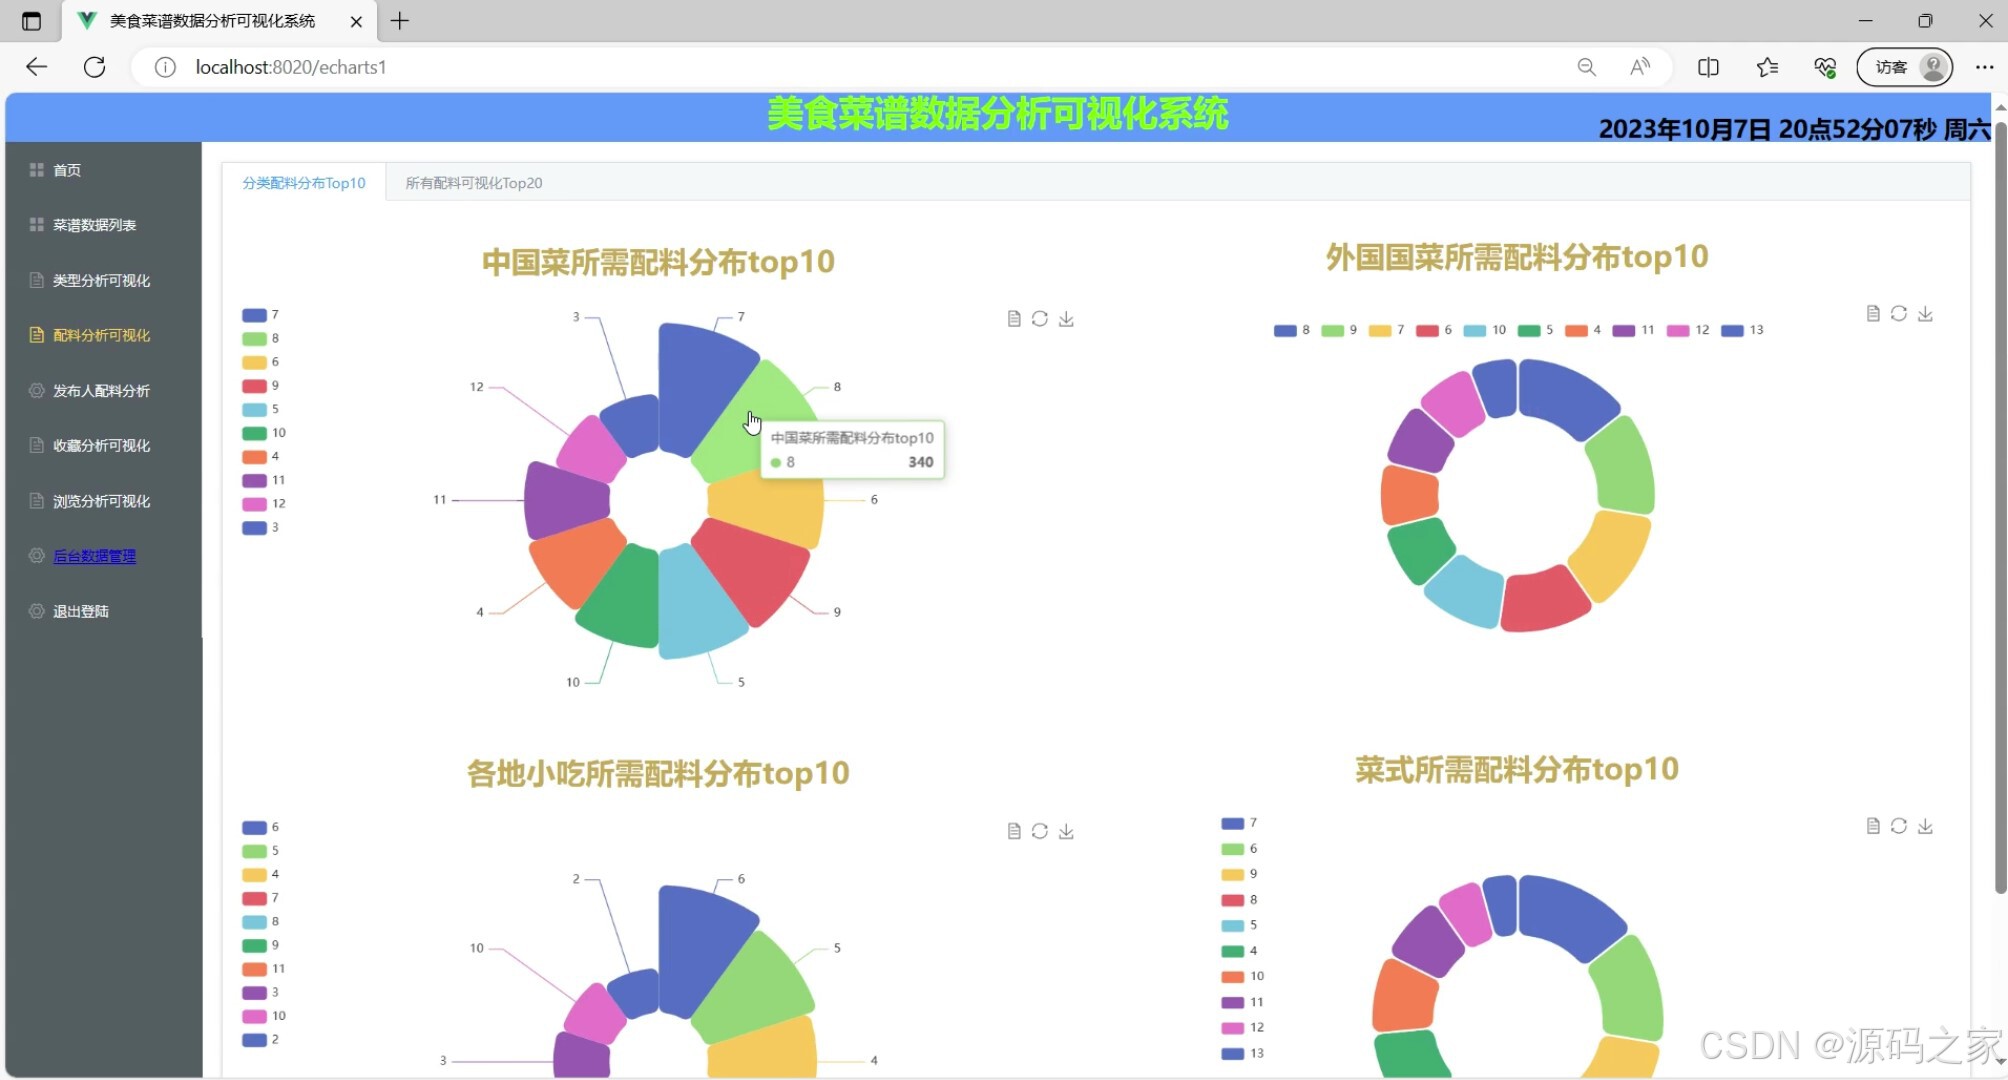
Task: Open data view for 中国菜所需配料 chart
Action: tap(1013, 318)
